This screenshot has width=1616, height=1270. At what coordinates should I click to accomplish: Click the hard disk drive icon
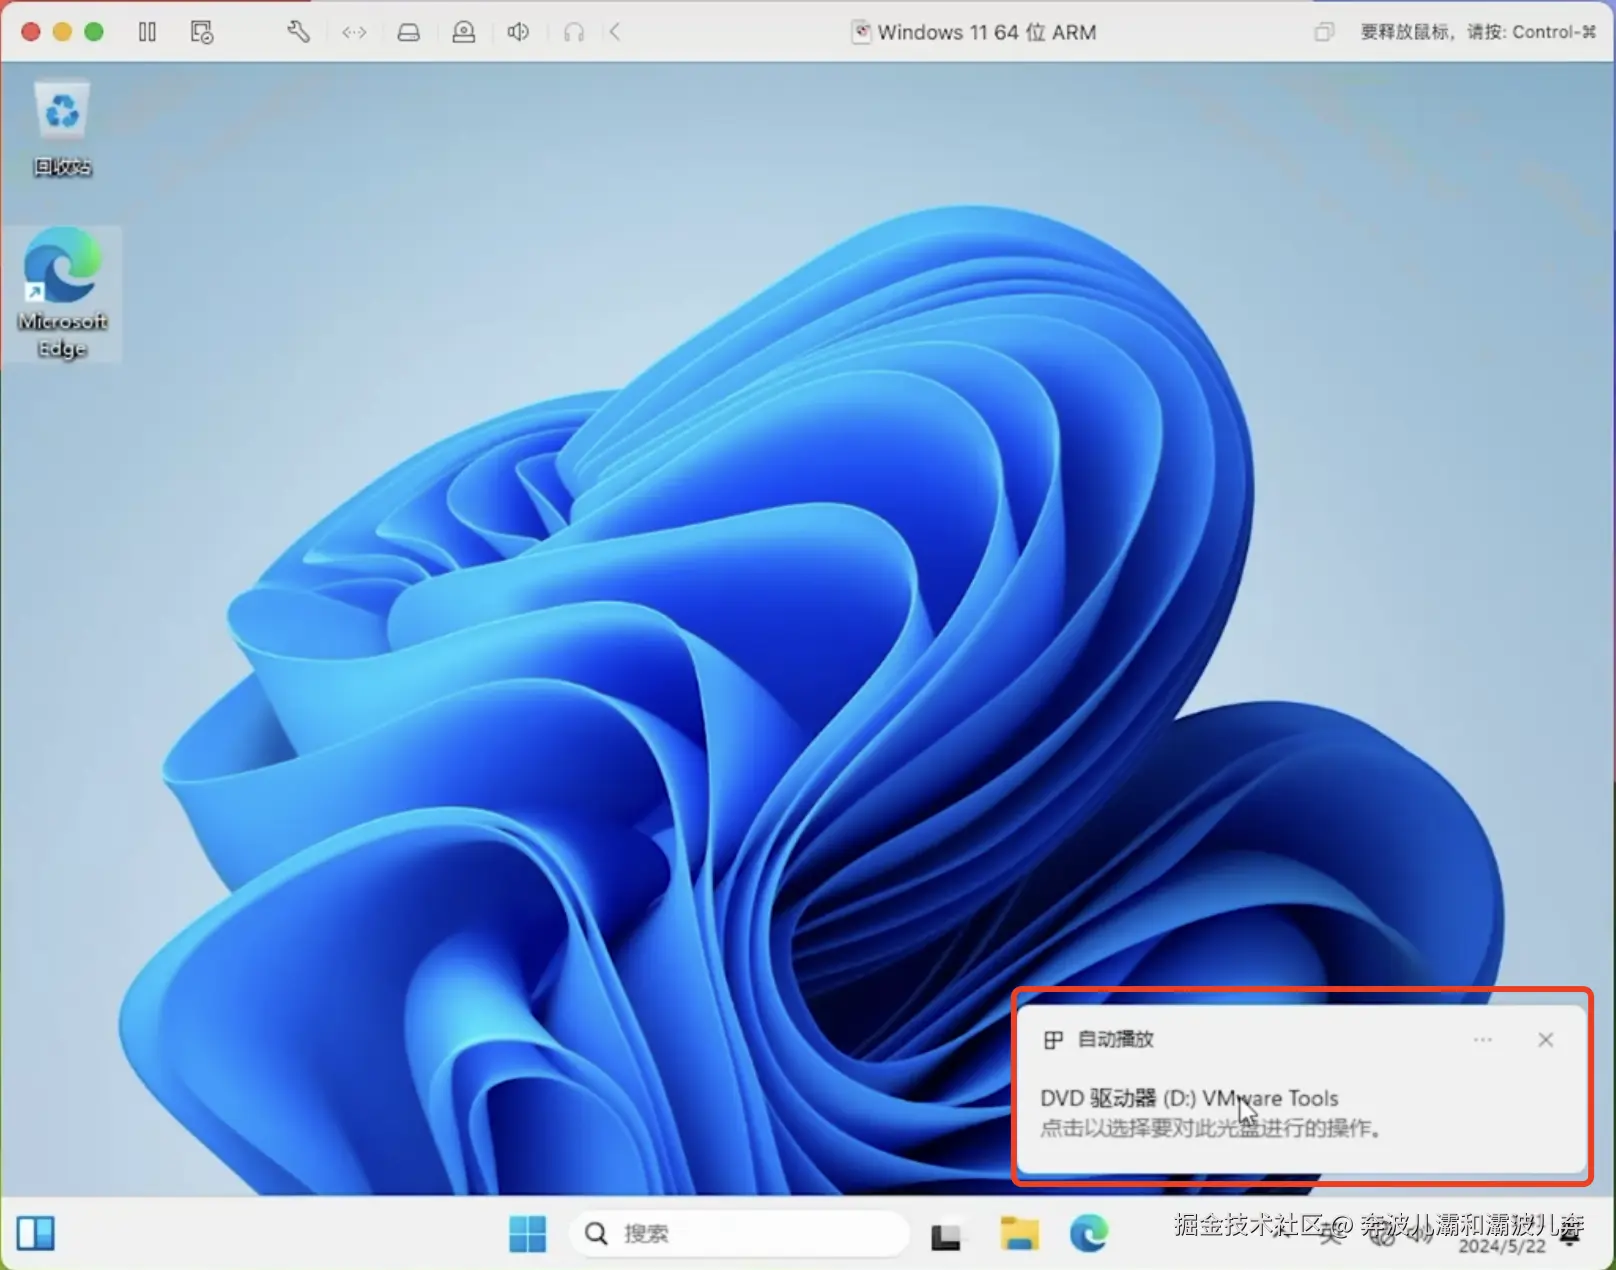409,32
